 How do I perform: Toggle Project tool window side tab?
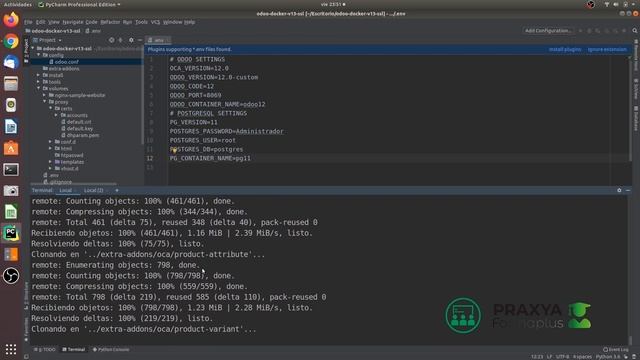coord(26,50)
